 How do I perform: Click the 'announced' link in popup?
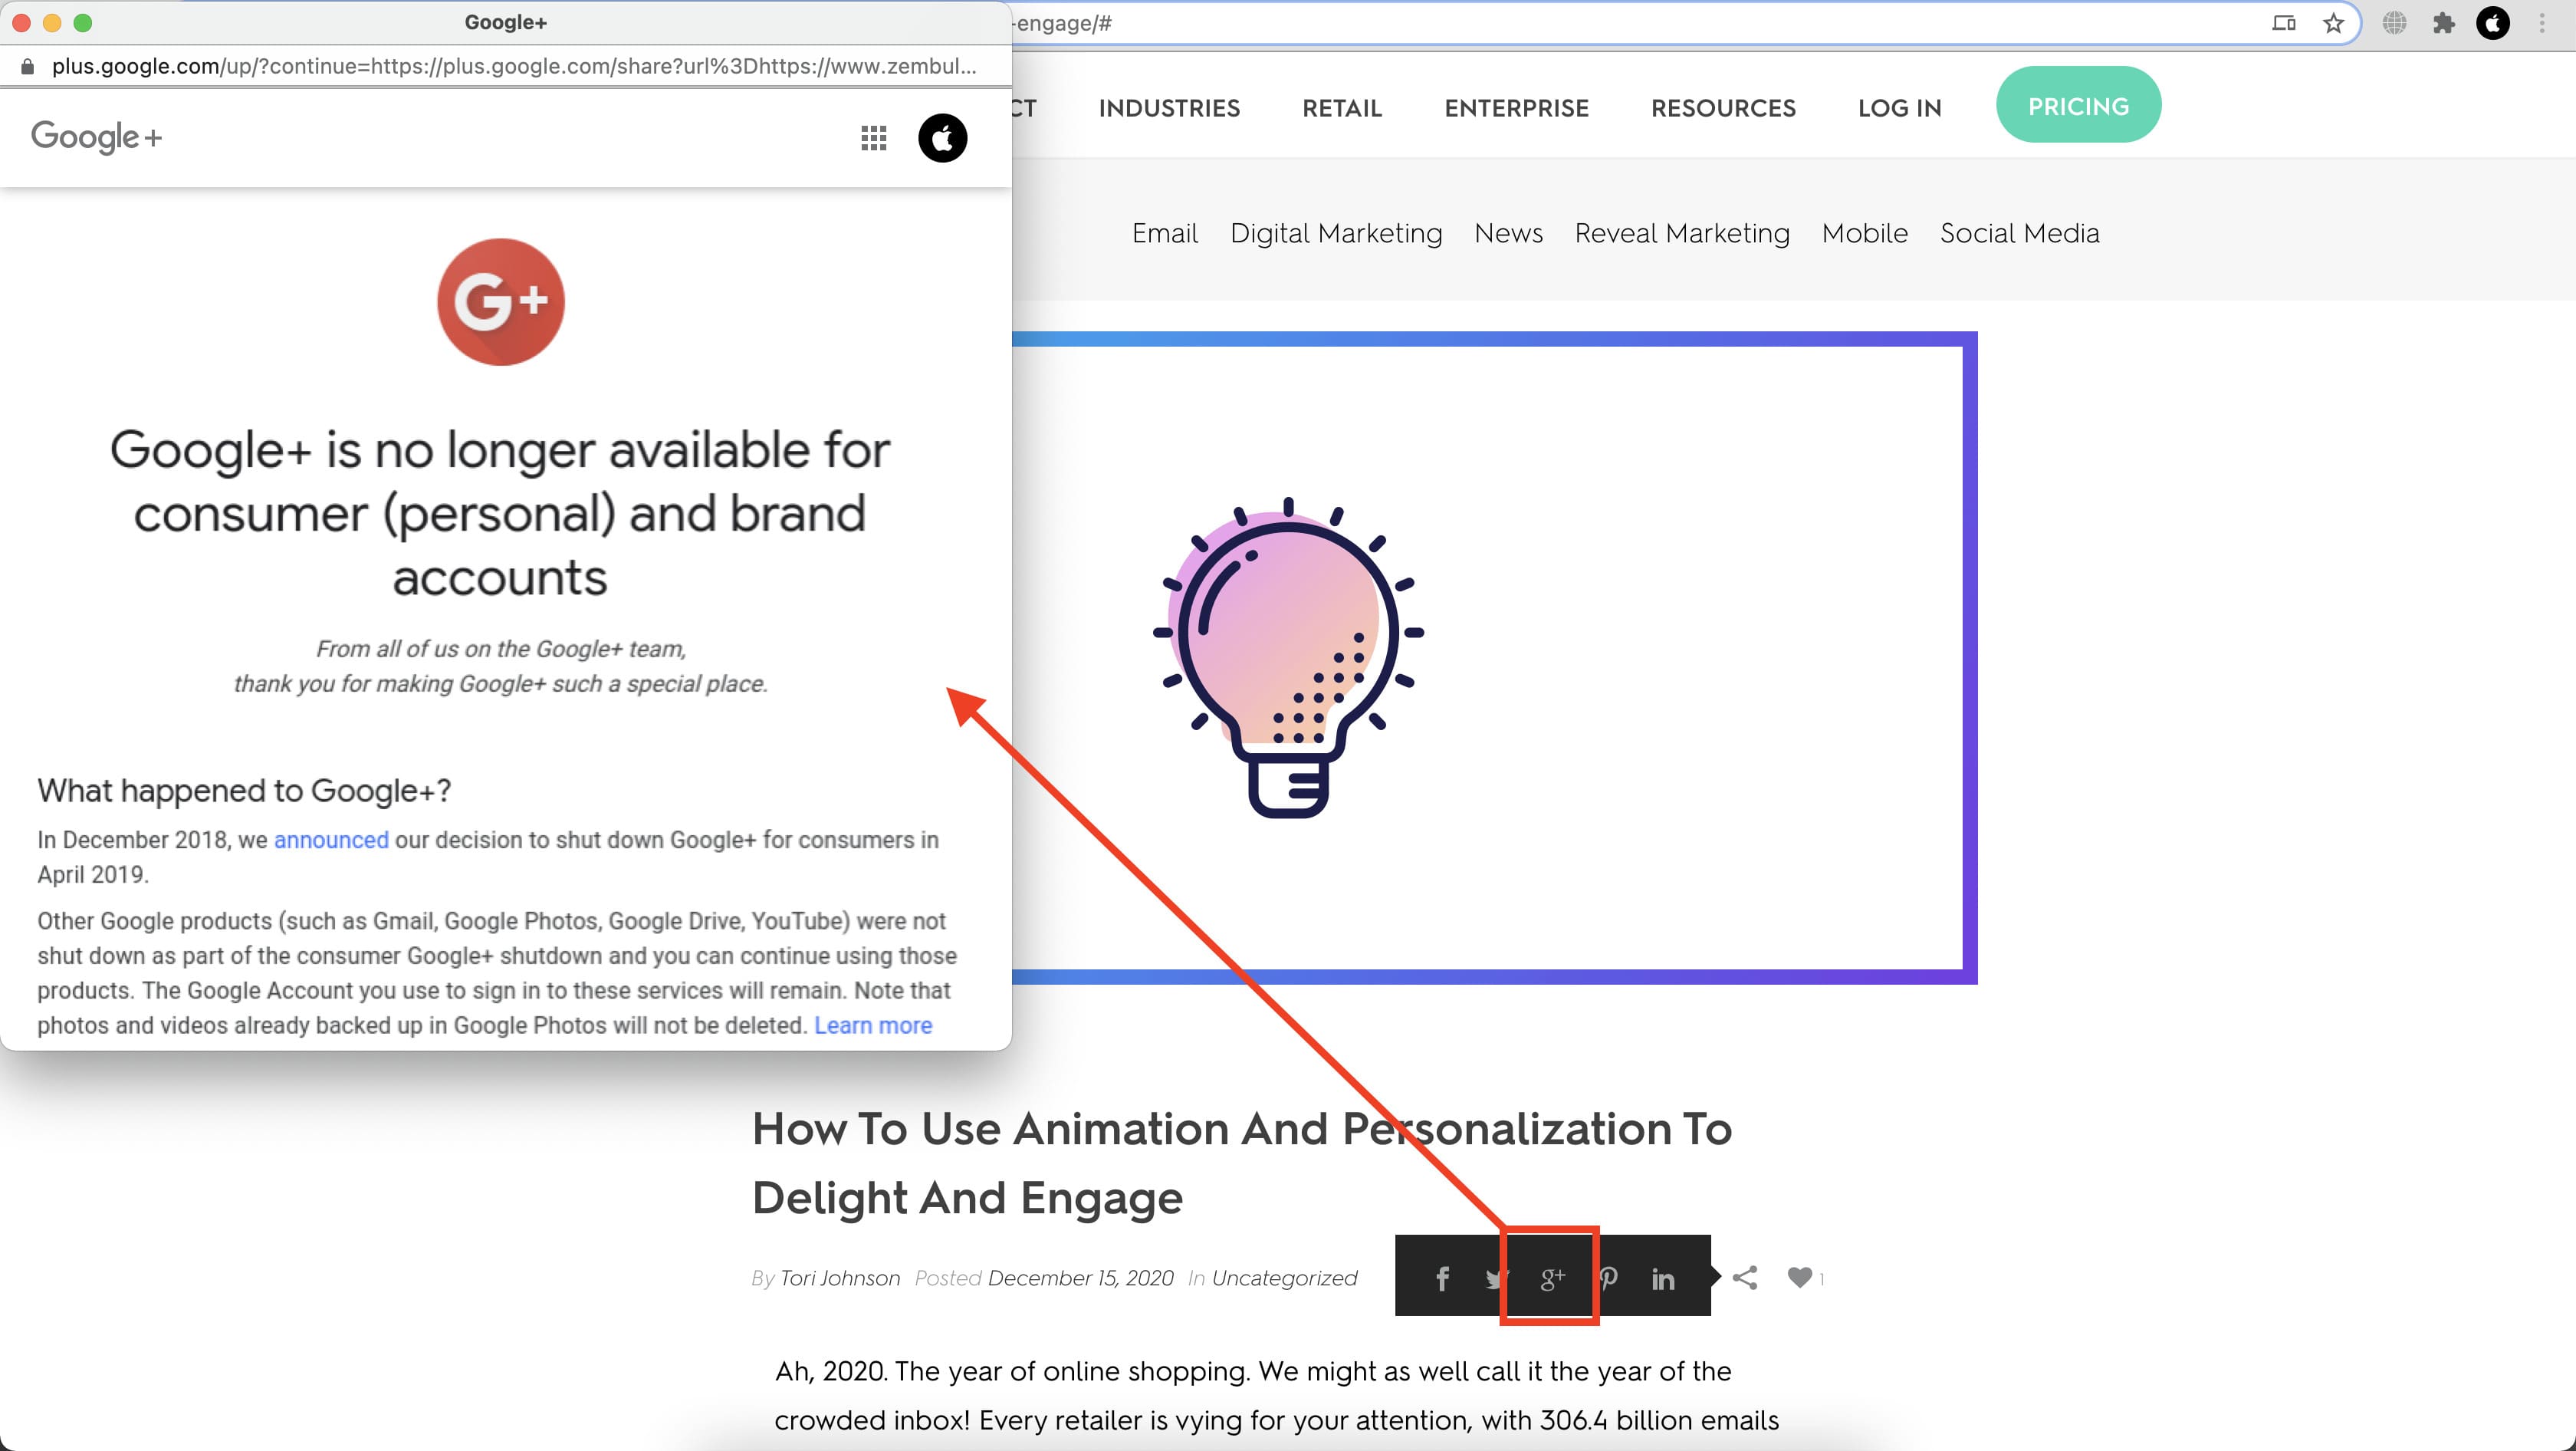click(331, 840)
